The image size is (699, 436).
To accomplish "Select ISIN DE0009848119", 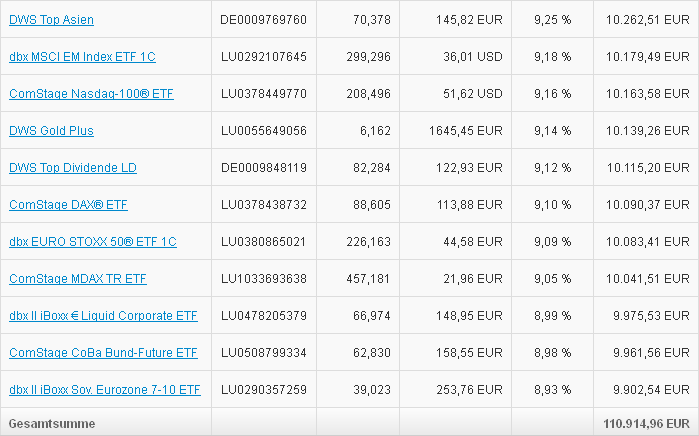I will coord(263,168).
